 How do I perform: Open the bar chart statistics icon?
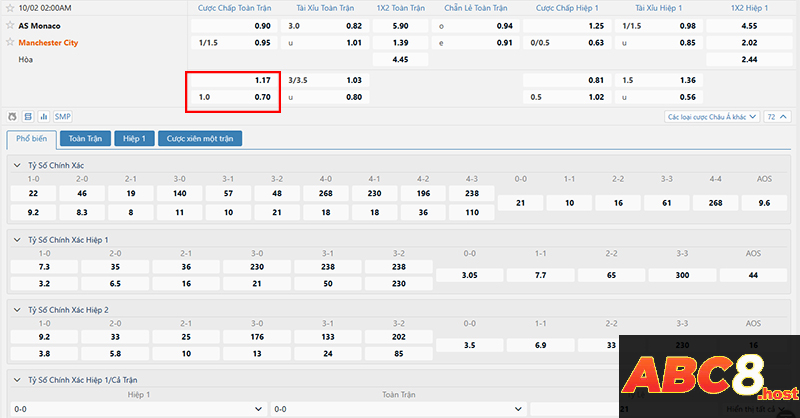pos(44,116)
